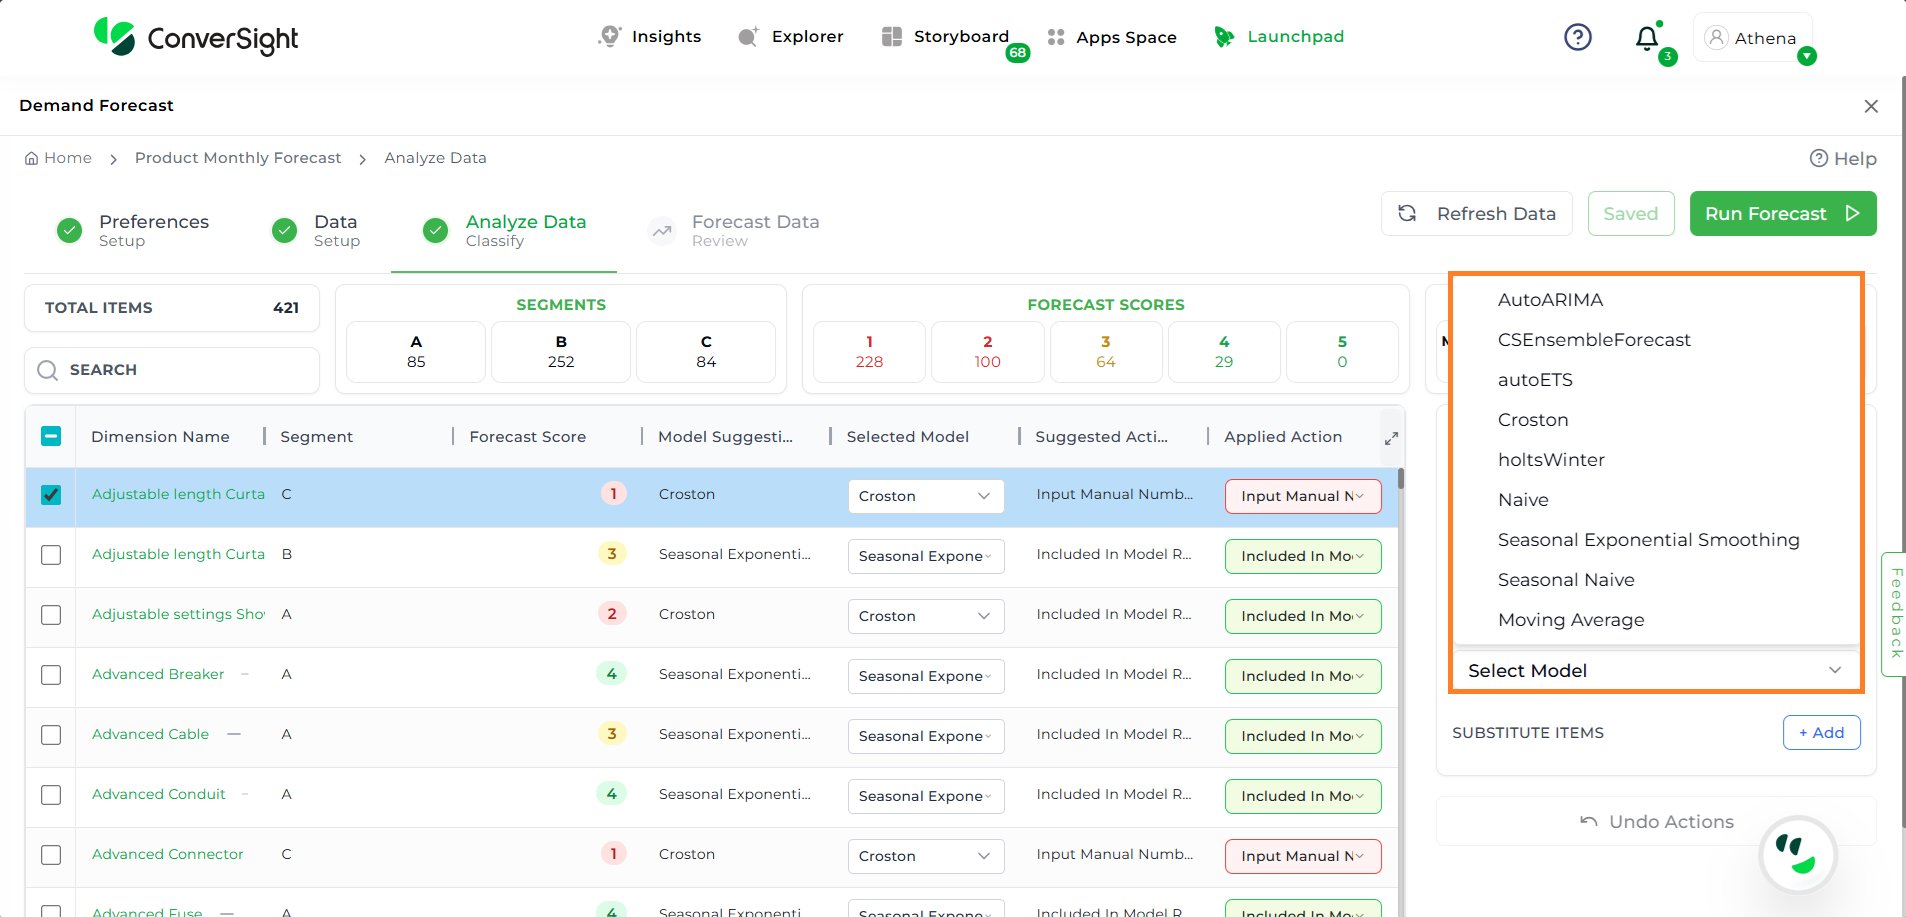This screenshot has height=917, width=1906.
Task: Choose holtsWinter from the model list
Action: click(x=1551, y=460)
